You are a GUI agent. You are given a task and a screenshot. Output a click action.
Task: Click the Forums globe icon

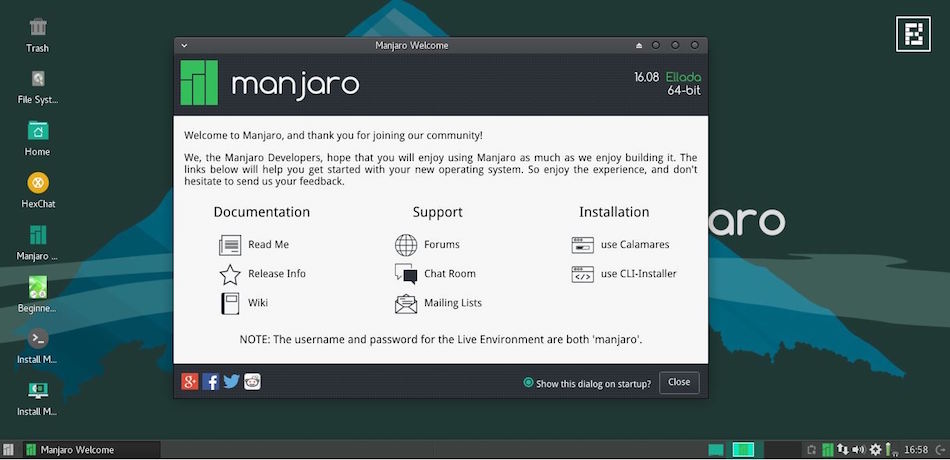click(406, 245)
